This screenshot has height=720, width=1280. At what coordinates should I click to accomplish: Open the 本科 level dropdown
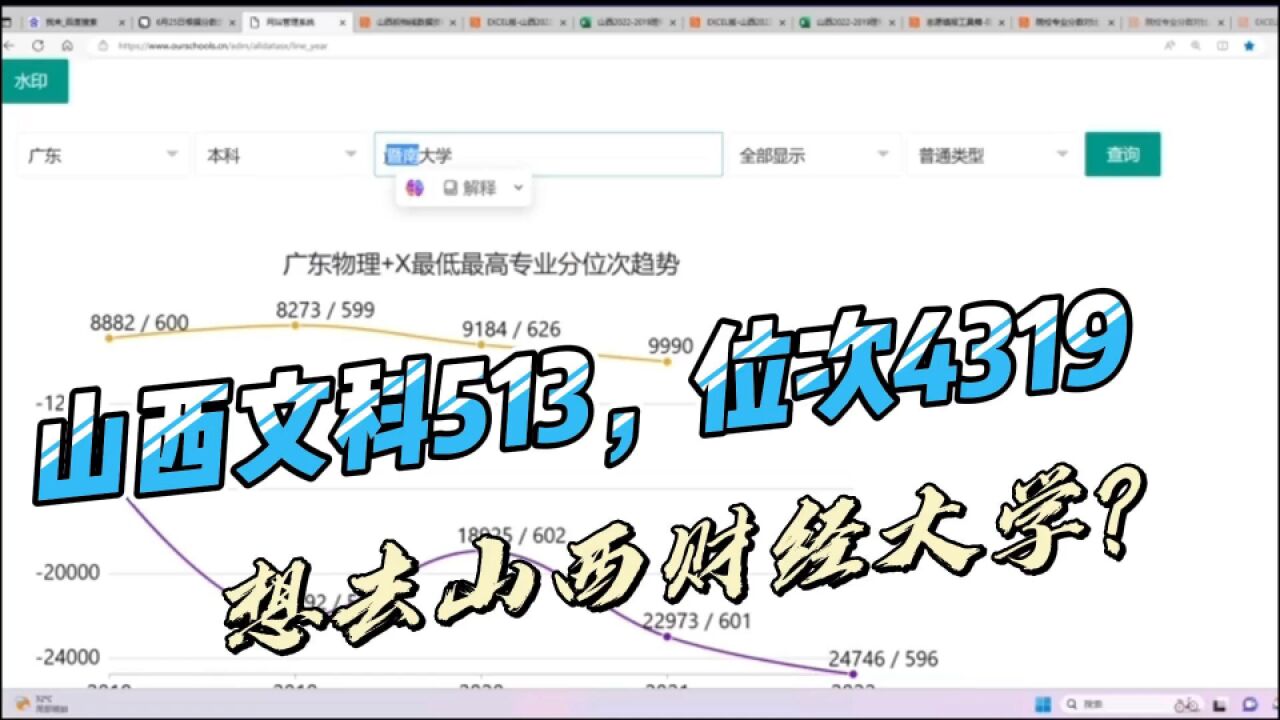pos(281,155)
